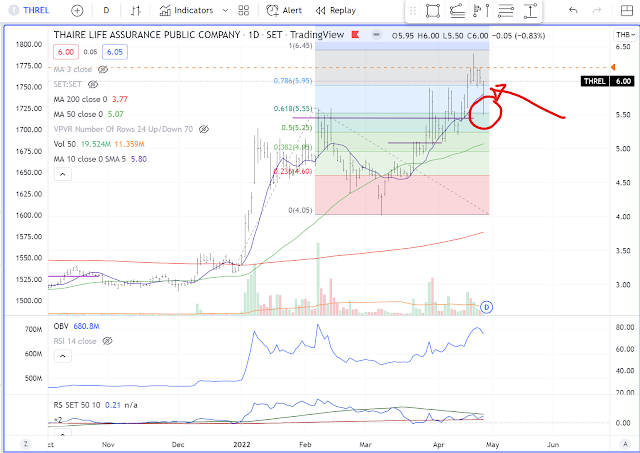
Task: Open the Indicators dialog
Action: point(186,11)
